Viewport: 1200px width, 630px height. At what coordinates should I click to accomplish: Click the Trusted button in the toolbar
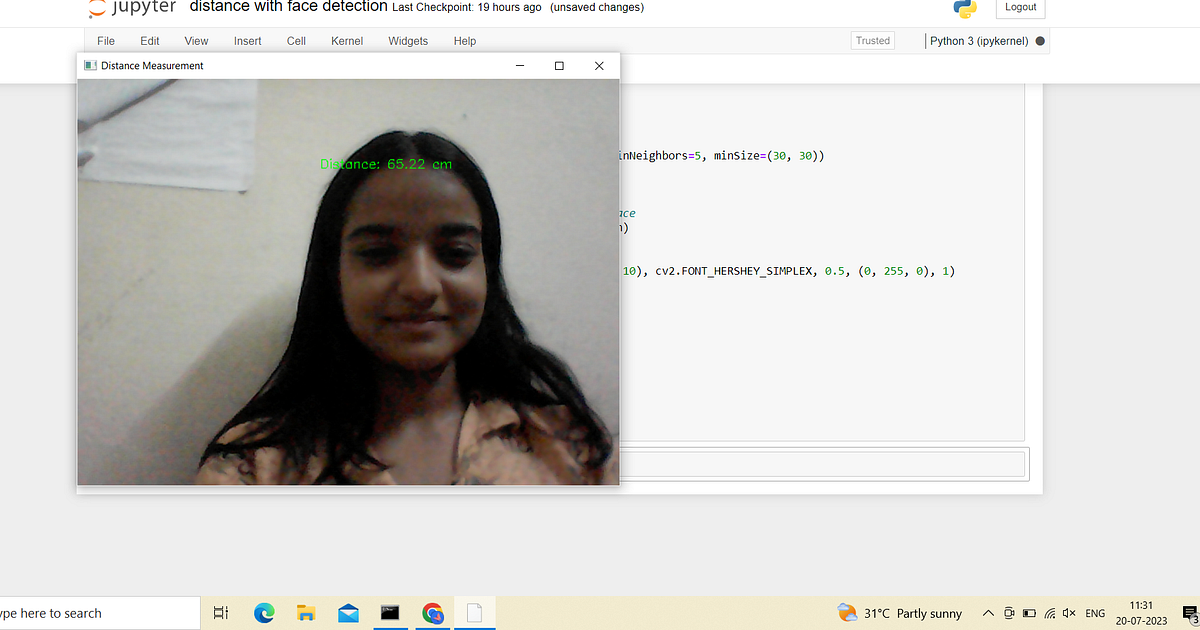coord(872,40)
